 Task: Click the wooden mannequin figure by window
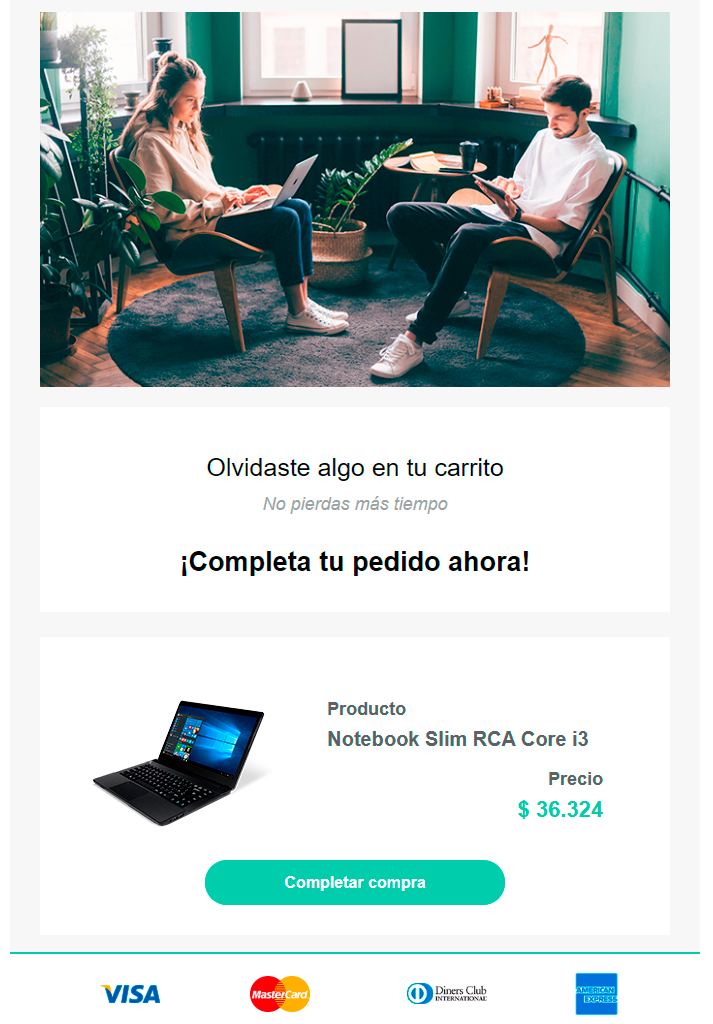click(x=547, y=54)
